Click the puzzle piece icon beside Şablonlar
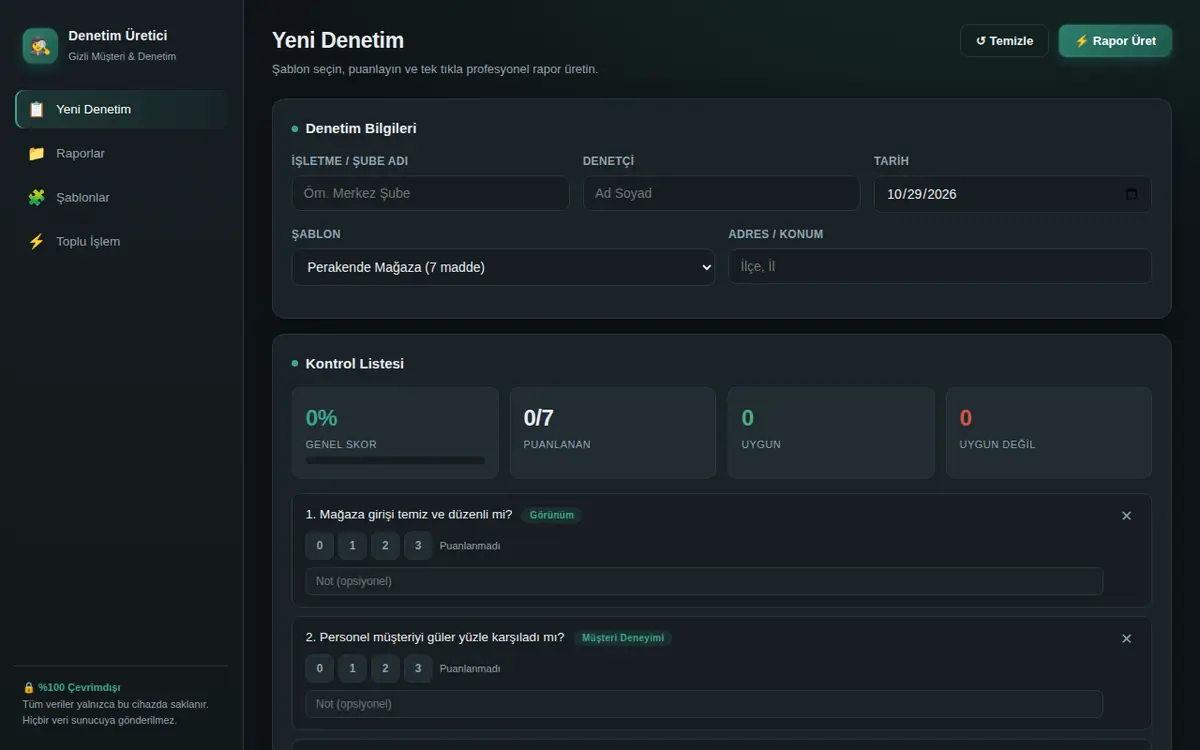Image resolution: width=1200 pixels, height=750 pixels. pos(37,197)
